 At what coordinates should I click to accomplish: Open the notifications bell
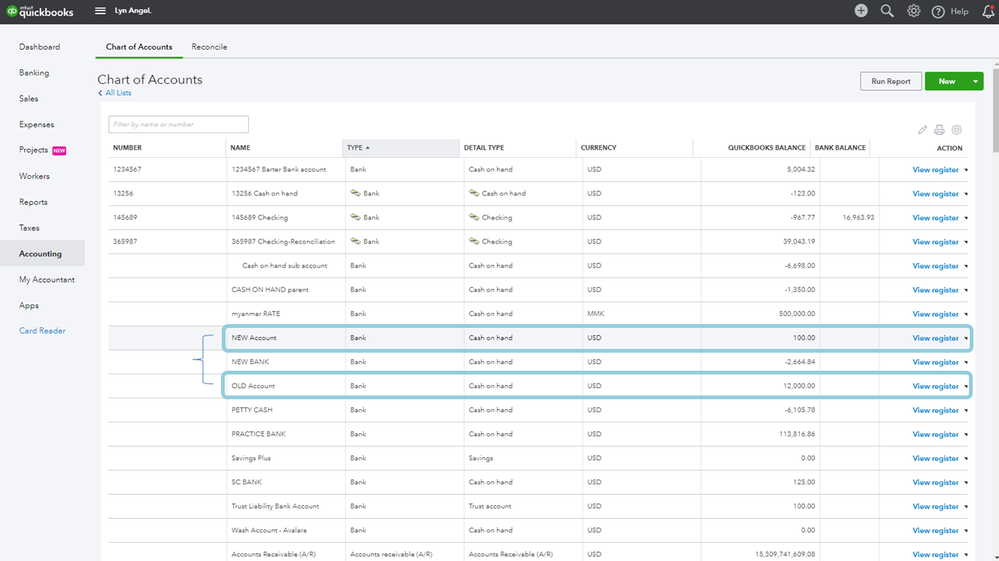[988, 11]
